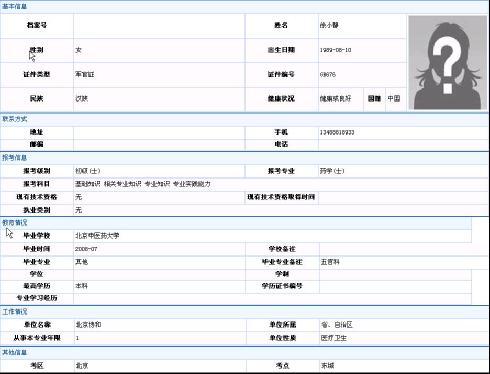Click the empty 档案号 field
Image resolution: width=490 pixels, height=374 pixels.
tap(159, 25)
